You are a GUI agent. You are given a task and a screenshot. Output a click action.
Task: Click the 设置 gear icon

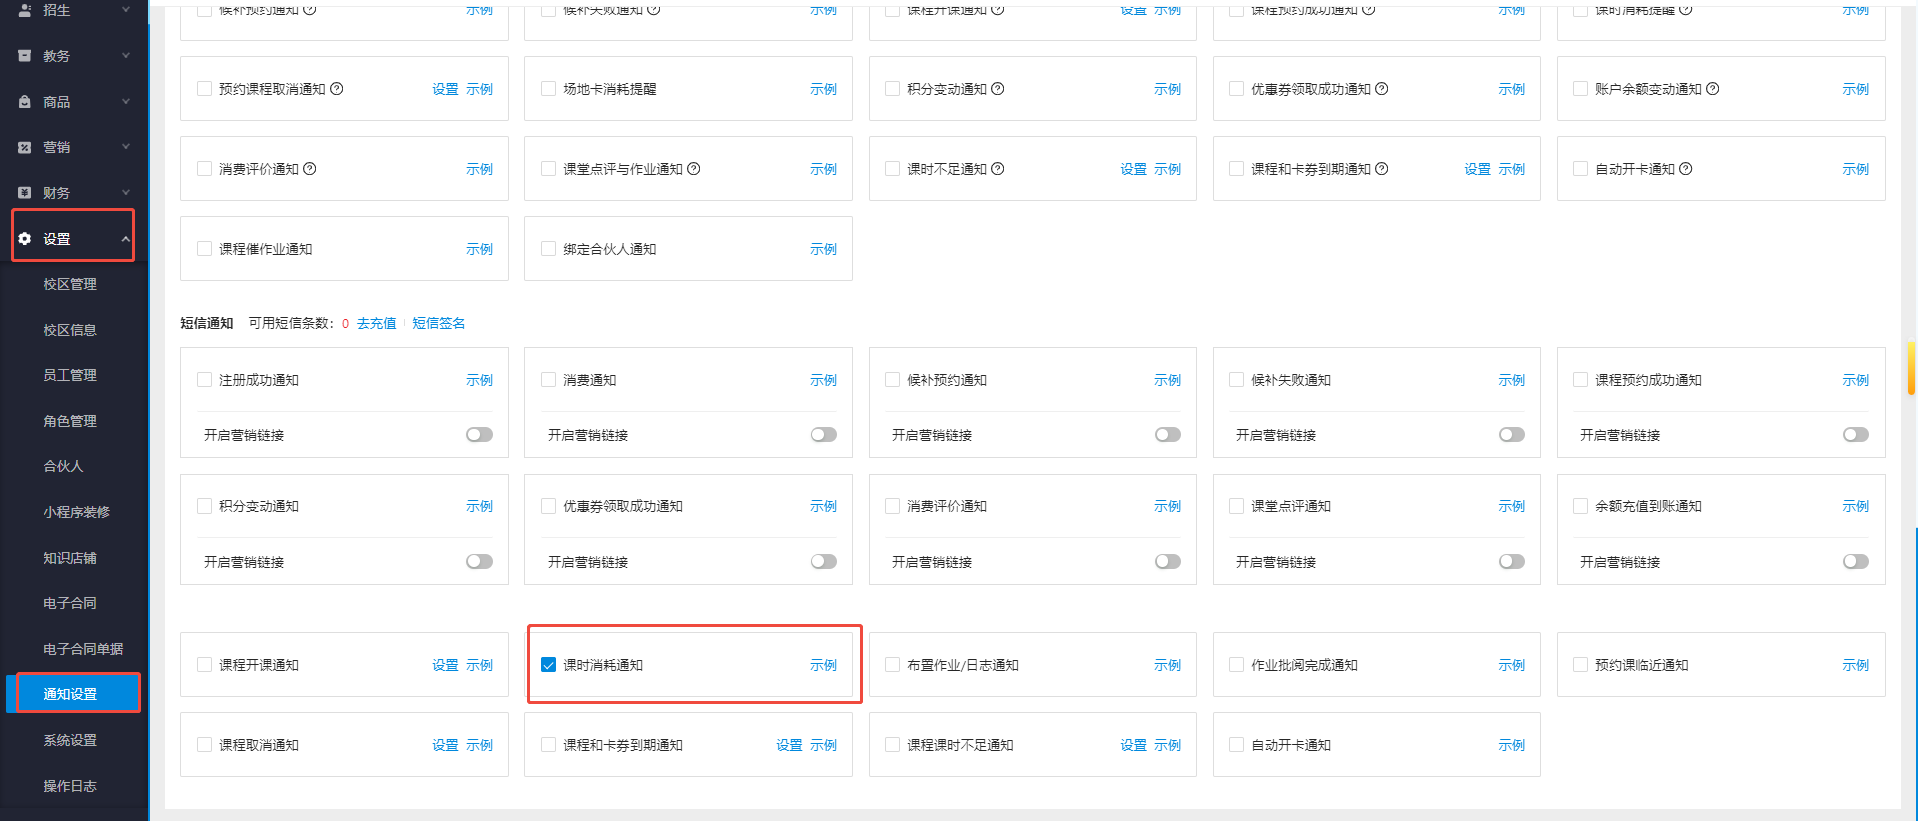coord(25,239)
